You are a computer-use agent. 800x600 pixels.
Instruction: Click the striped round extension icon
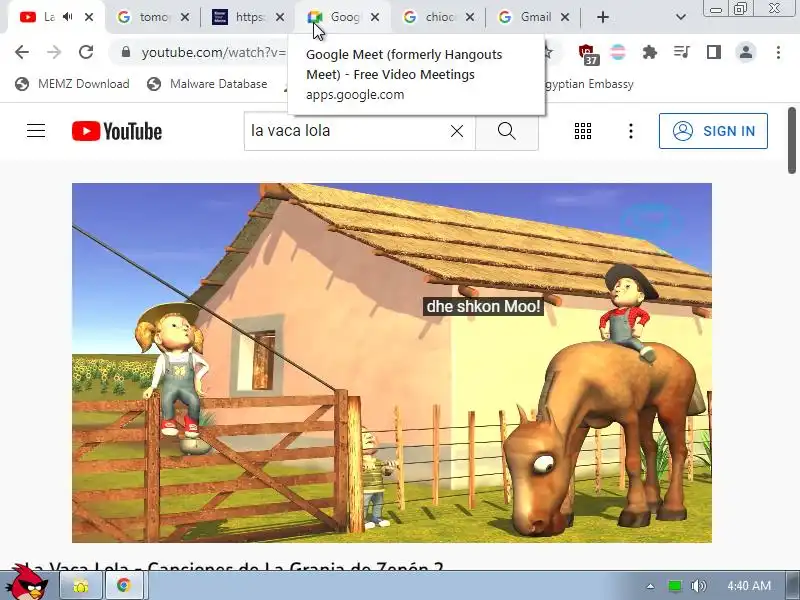click(x=618, y=52)
